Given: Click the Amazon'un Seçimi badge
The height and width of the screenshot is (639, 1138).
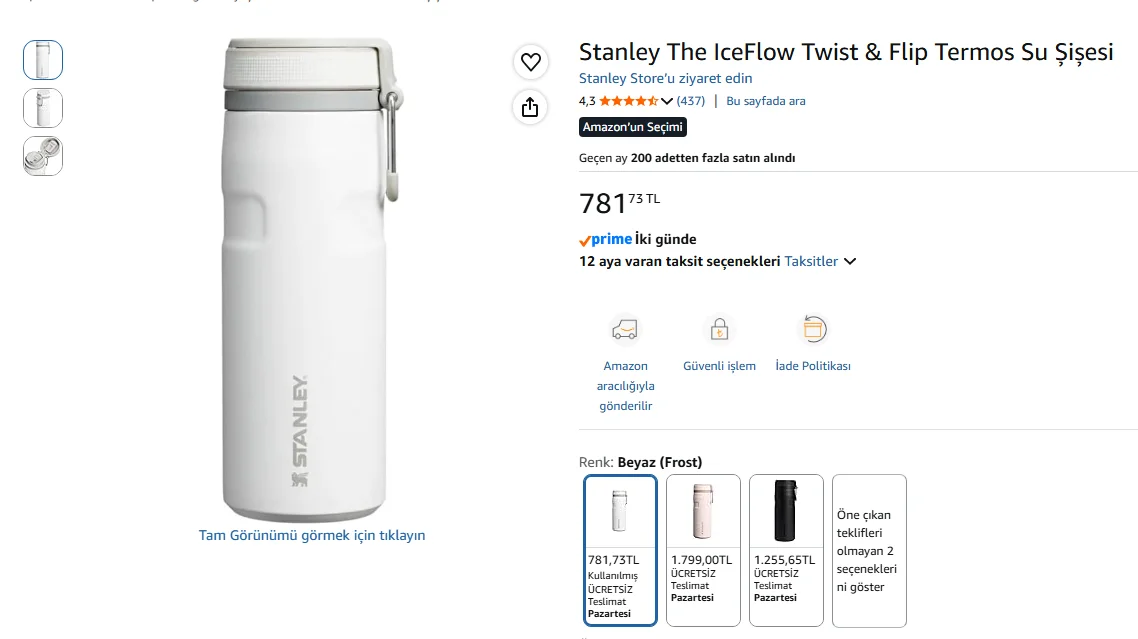Looking at the screenshot, I should (x=633, y=127).
